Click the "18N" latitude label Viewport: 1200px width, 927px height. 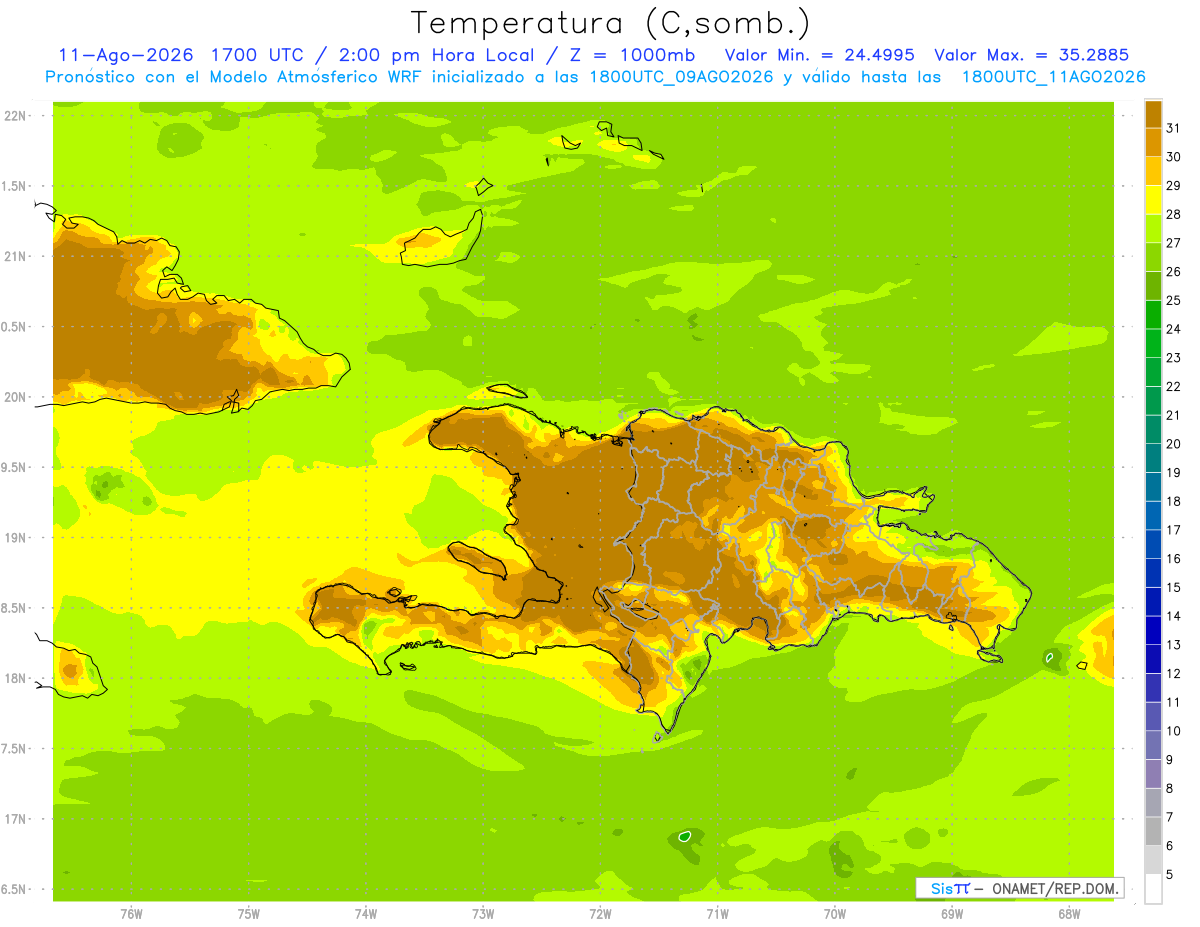click(17, 678)
